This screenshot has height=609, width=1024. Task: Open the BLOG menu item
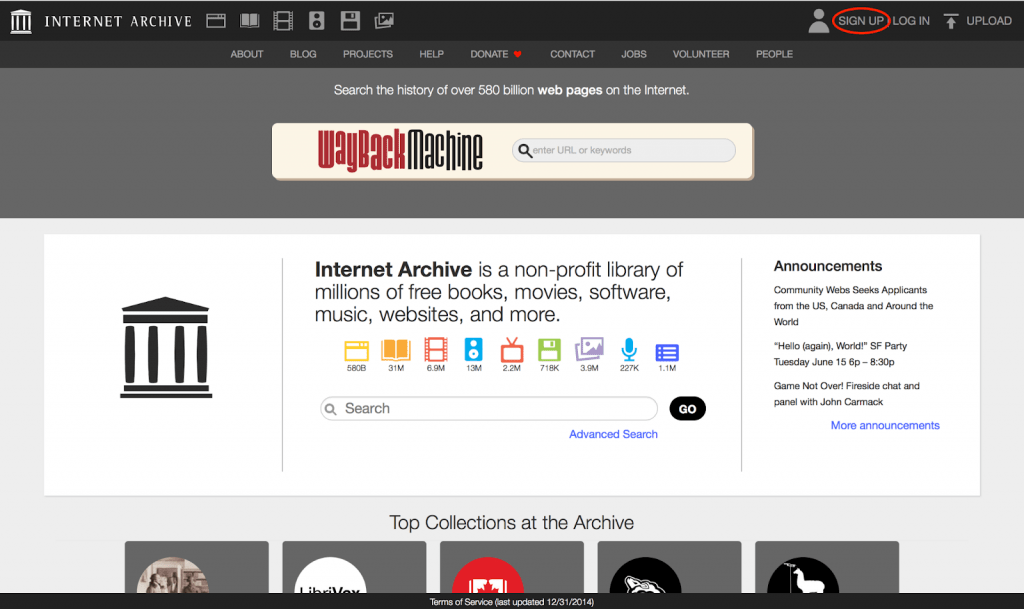pos(303,54)
